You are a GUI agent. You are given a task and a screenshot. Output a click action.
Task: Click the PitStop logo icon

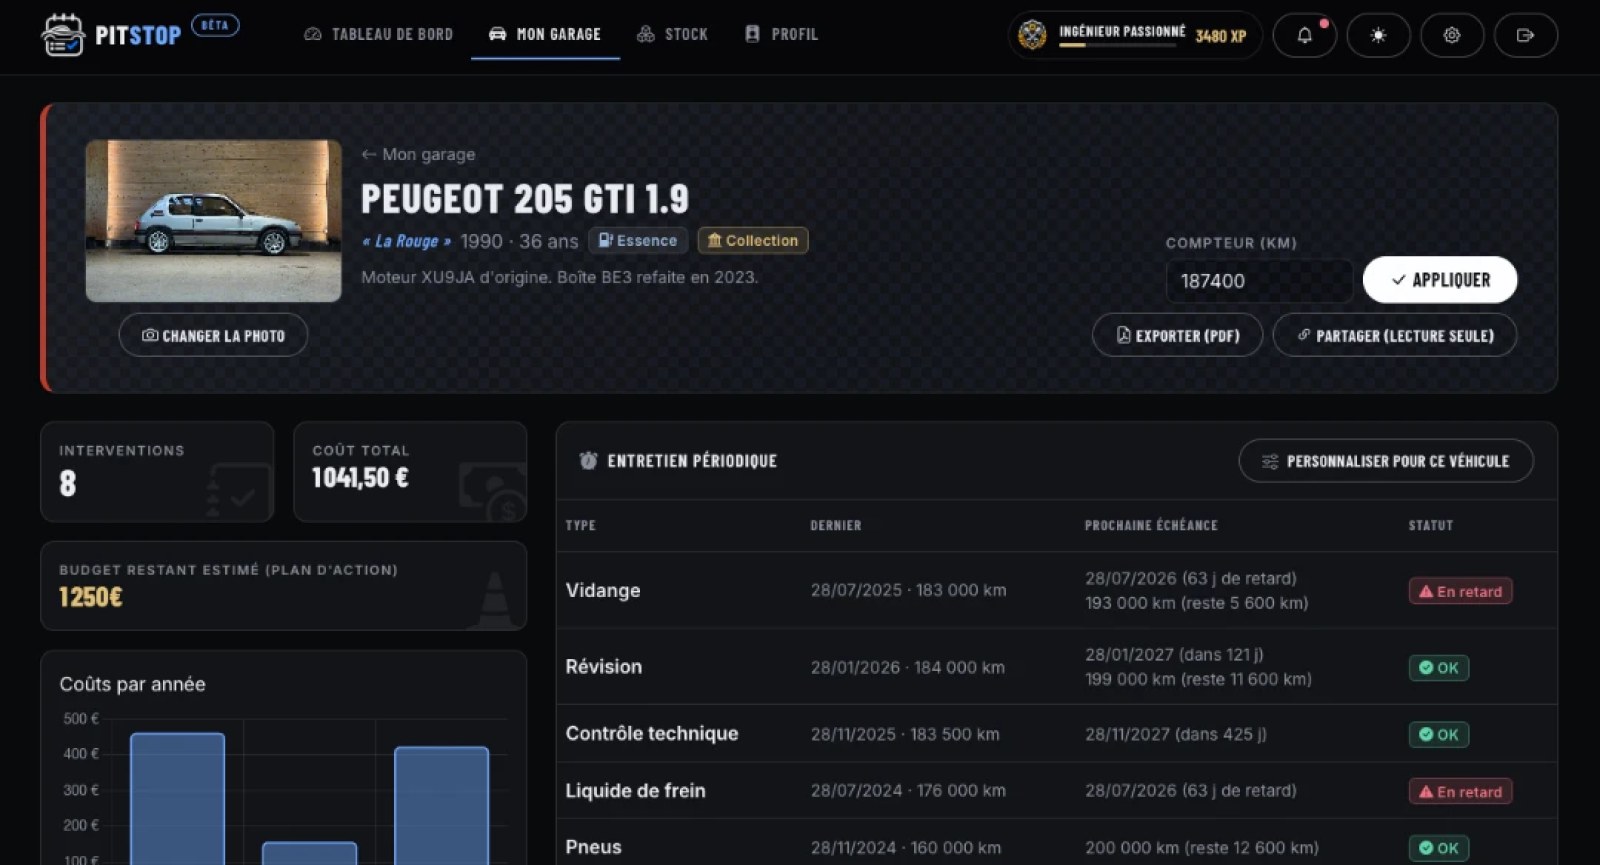(62, 35)
